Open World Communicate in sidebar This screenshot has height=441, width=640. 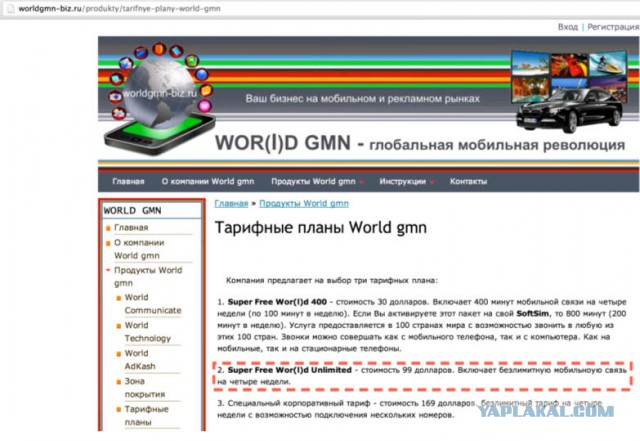[x=153, y=304]
